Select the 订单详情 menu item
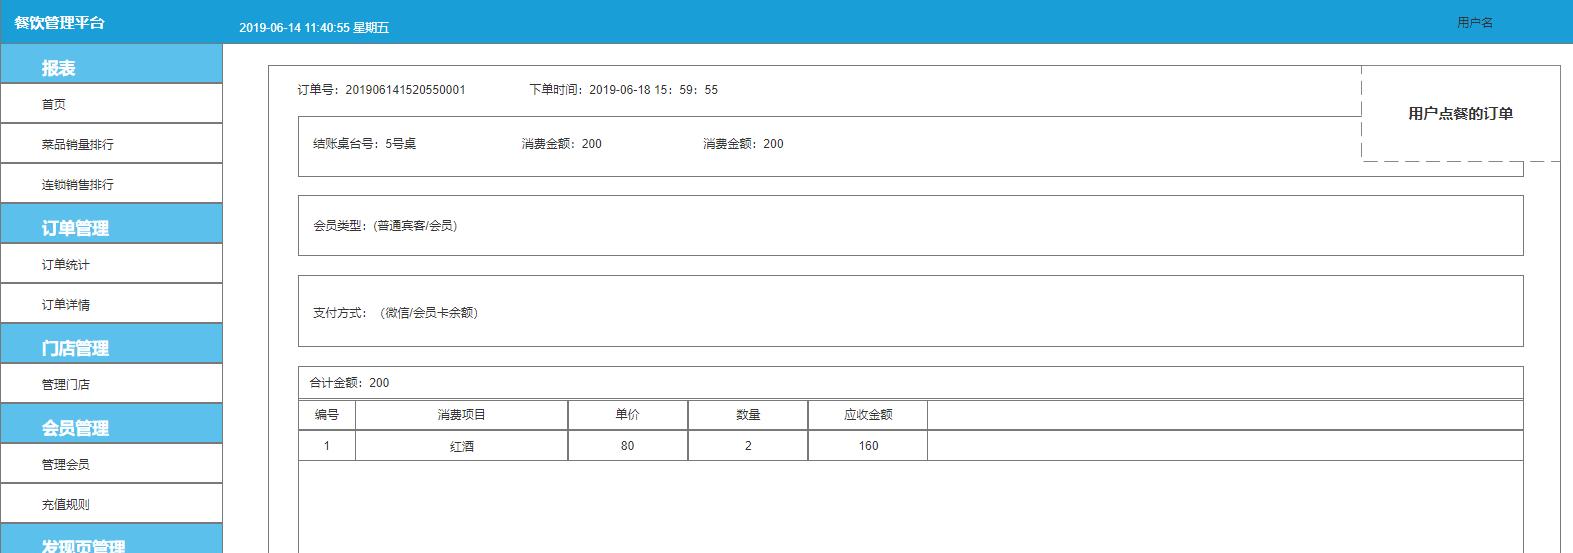Screen dimensions: 1573x553 pos(65,304)
